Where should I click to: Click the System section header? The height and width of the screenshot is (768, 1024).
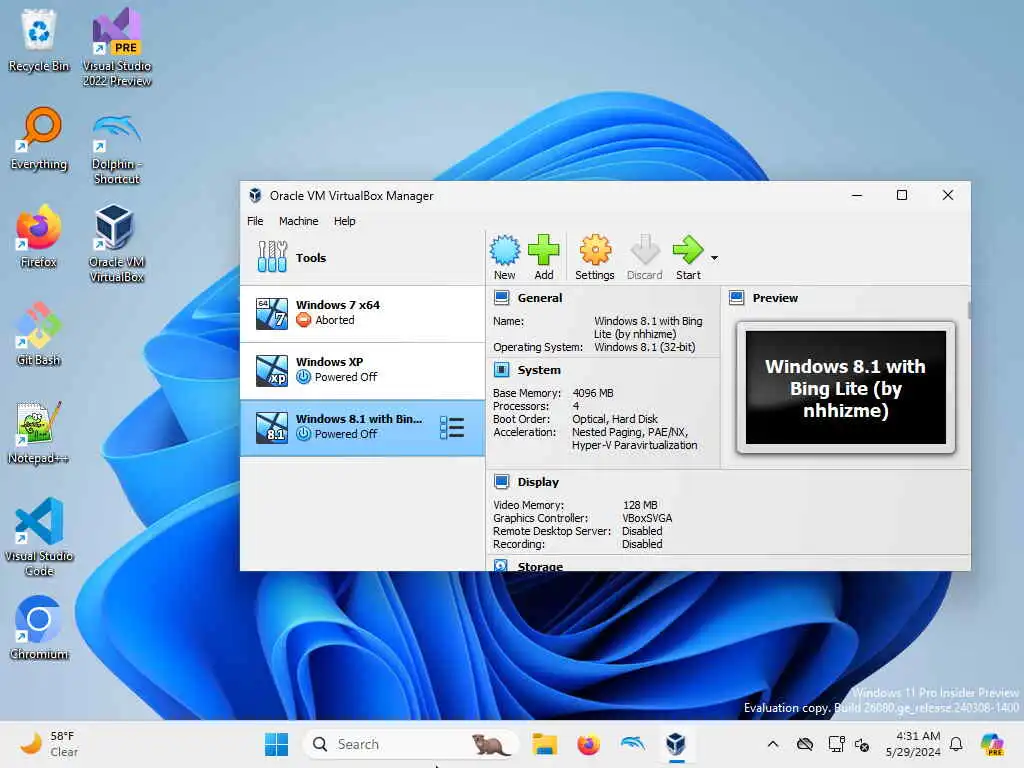pos(539,370)
